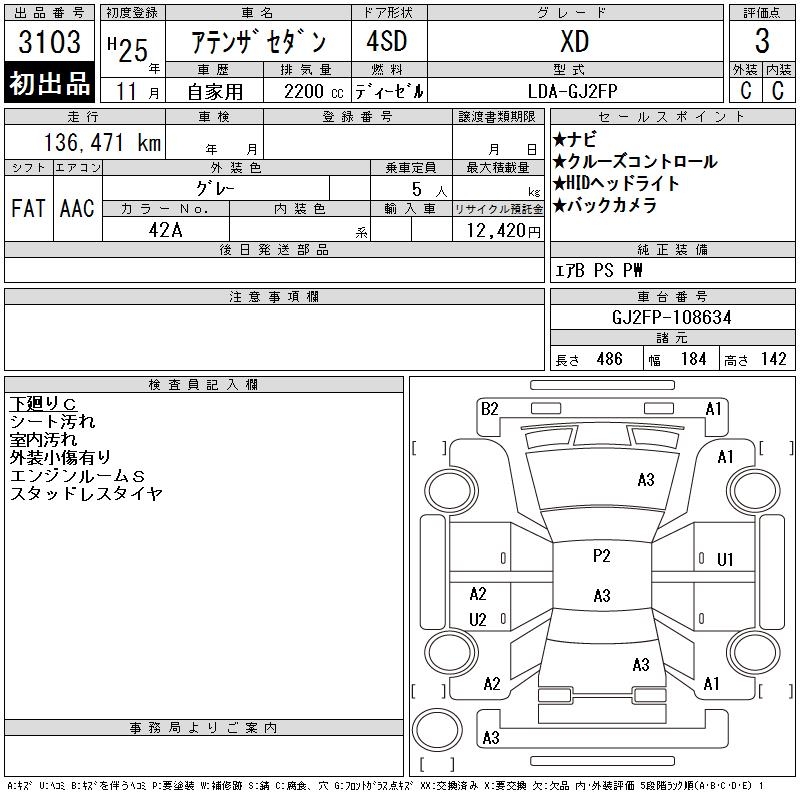Select the XD grade cell

[575, 41]
